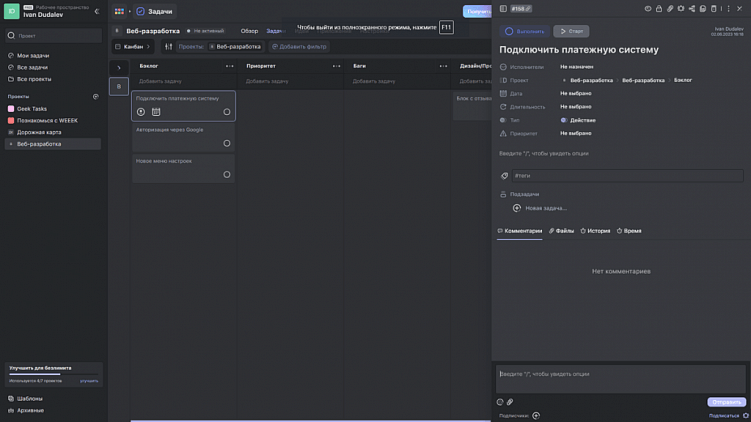Click the paperclip attach icon in task toolbar
The height and width of the screenshot is (422, 751).
coord(670,9)
